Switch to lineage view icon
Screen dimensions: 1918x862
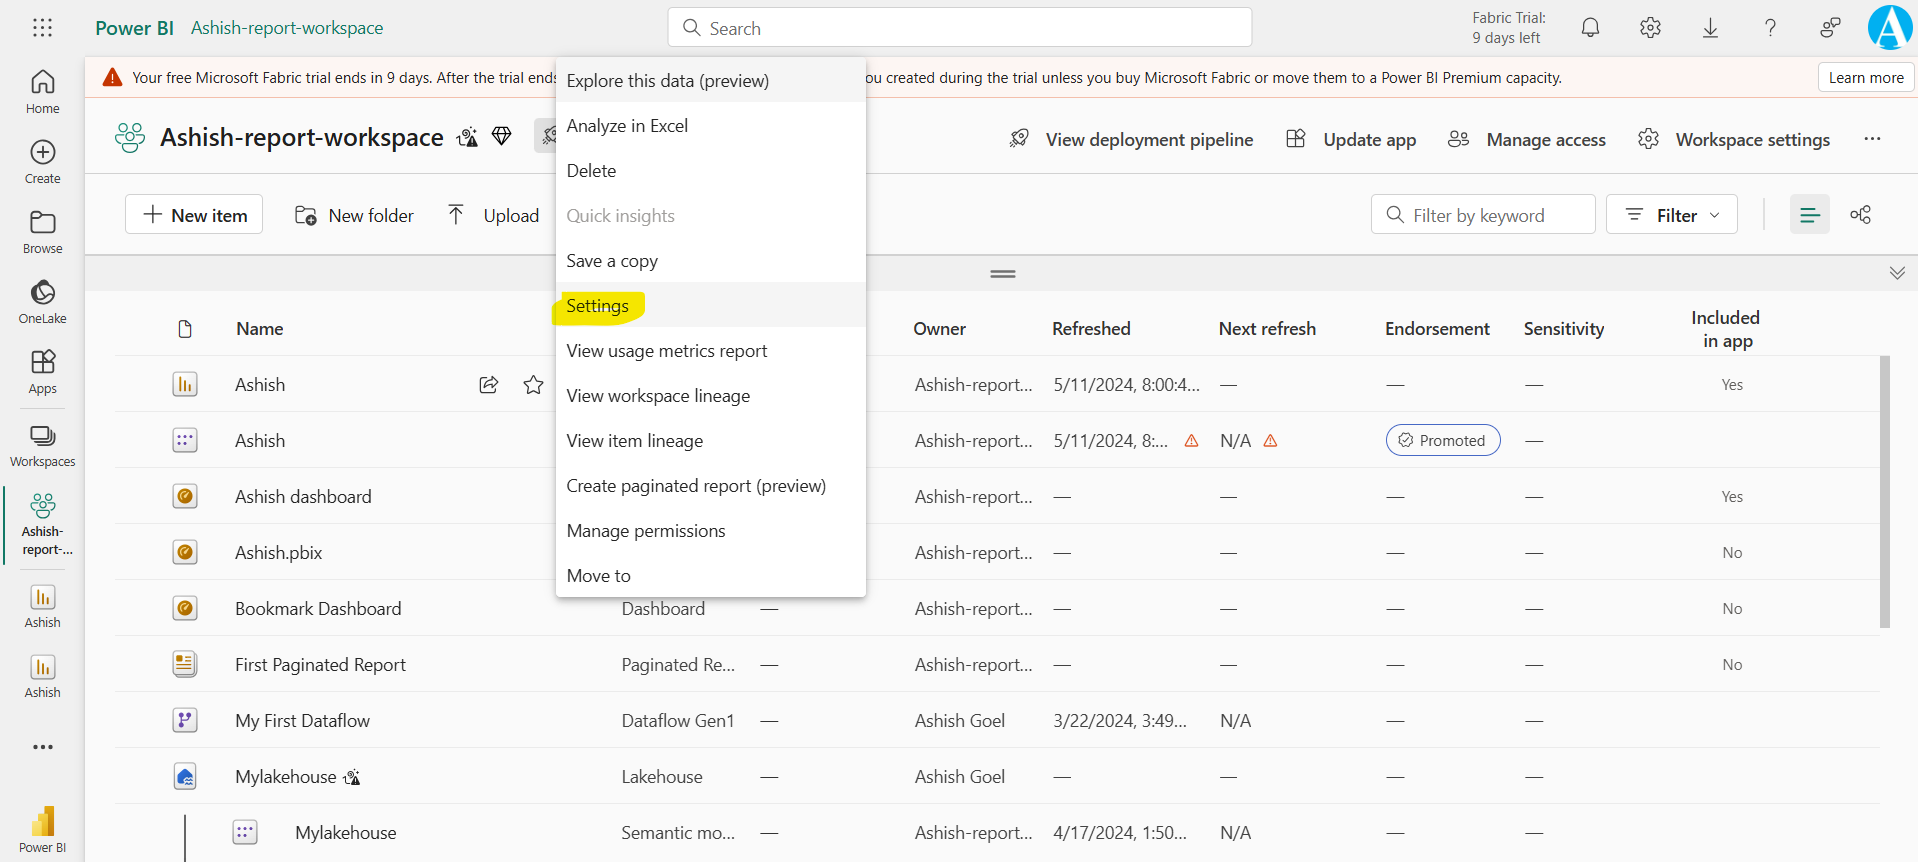pos(1860,215)
